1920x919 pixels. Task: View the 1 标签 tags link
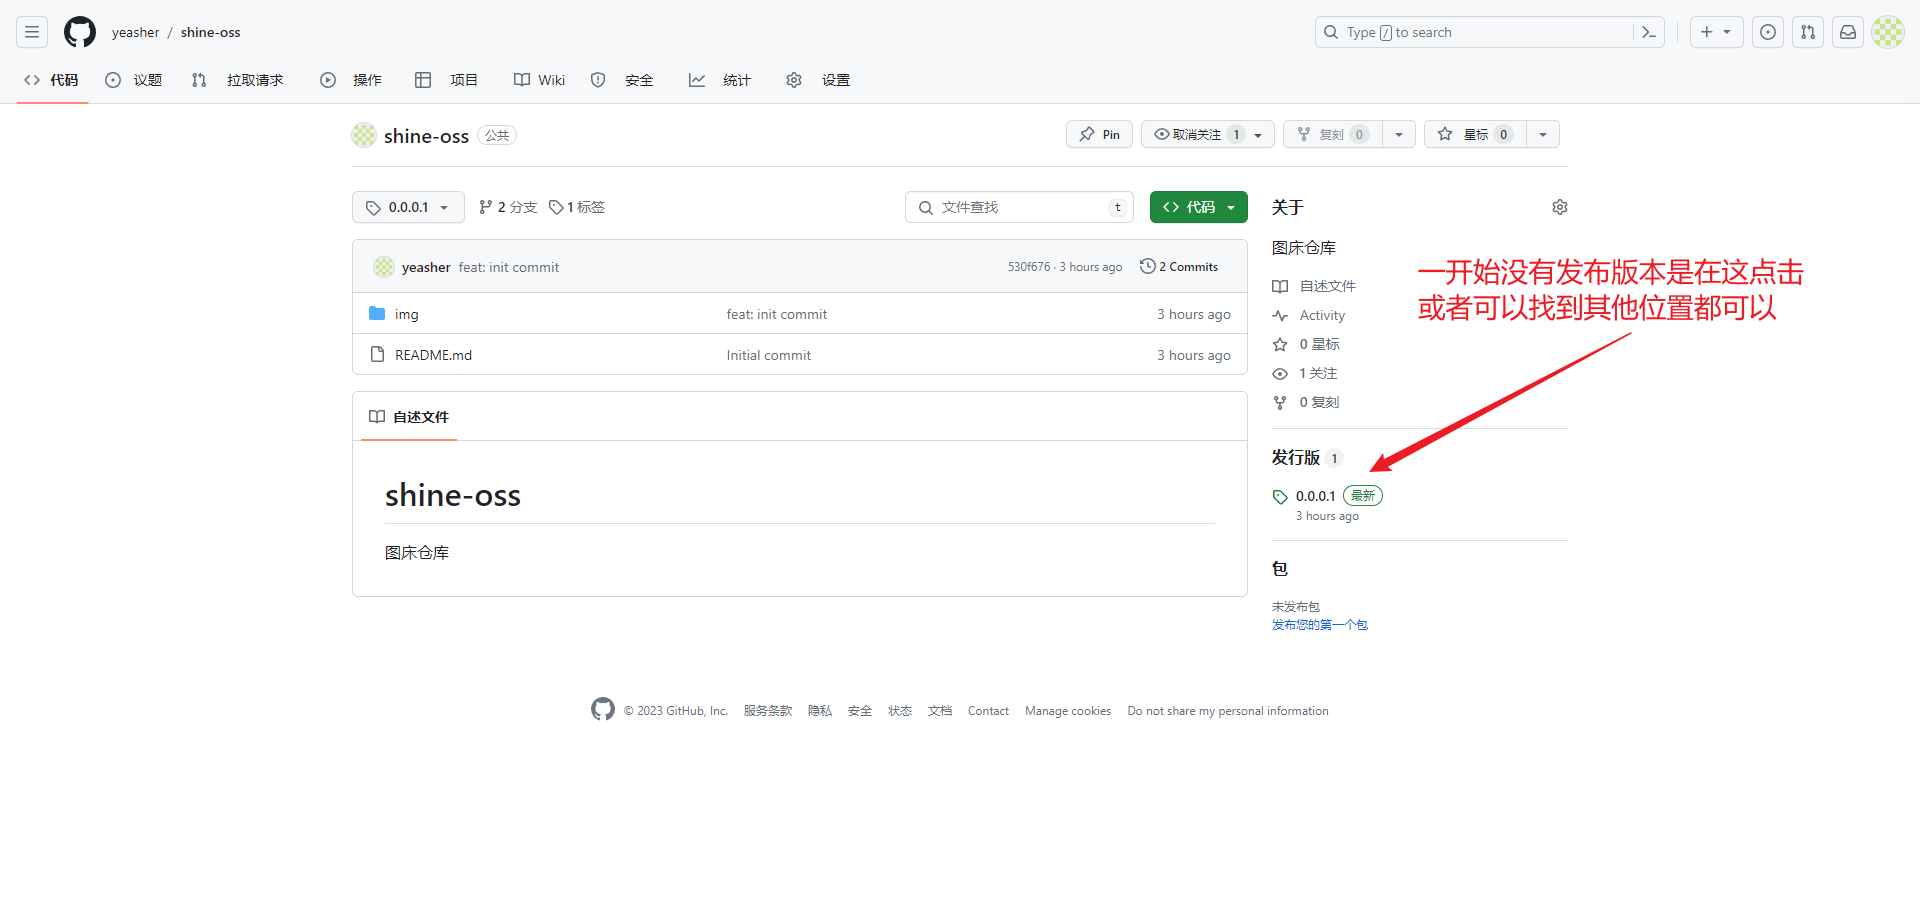click(577, 207)
